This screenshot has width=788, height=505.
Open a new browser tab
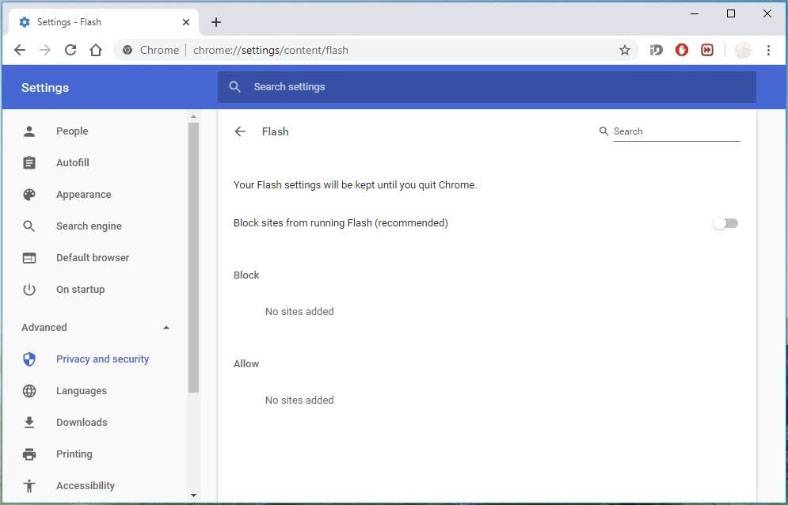[216, 22]
